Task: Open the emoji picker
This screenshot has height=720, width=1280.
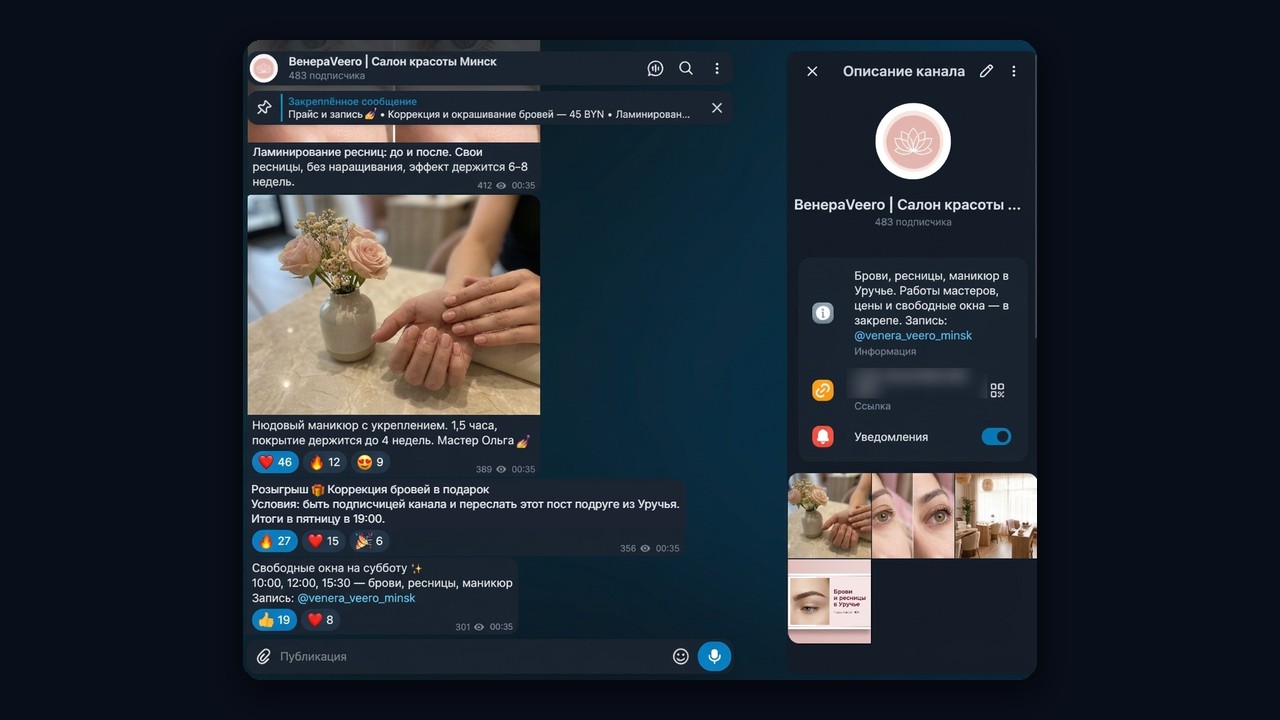Action: (x=681, y=656)
